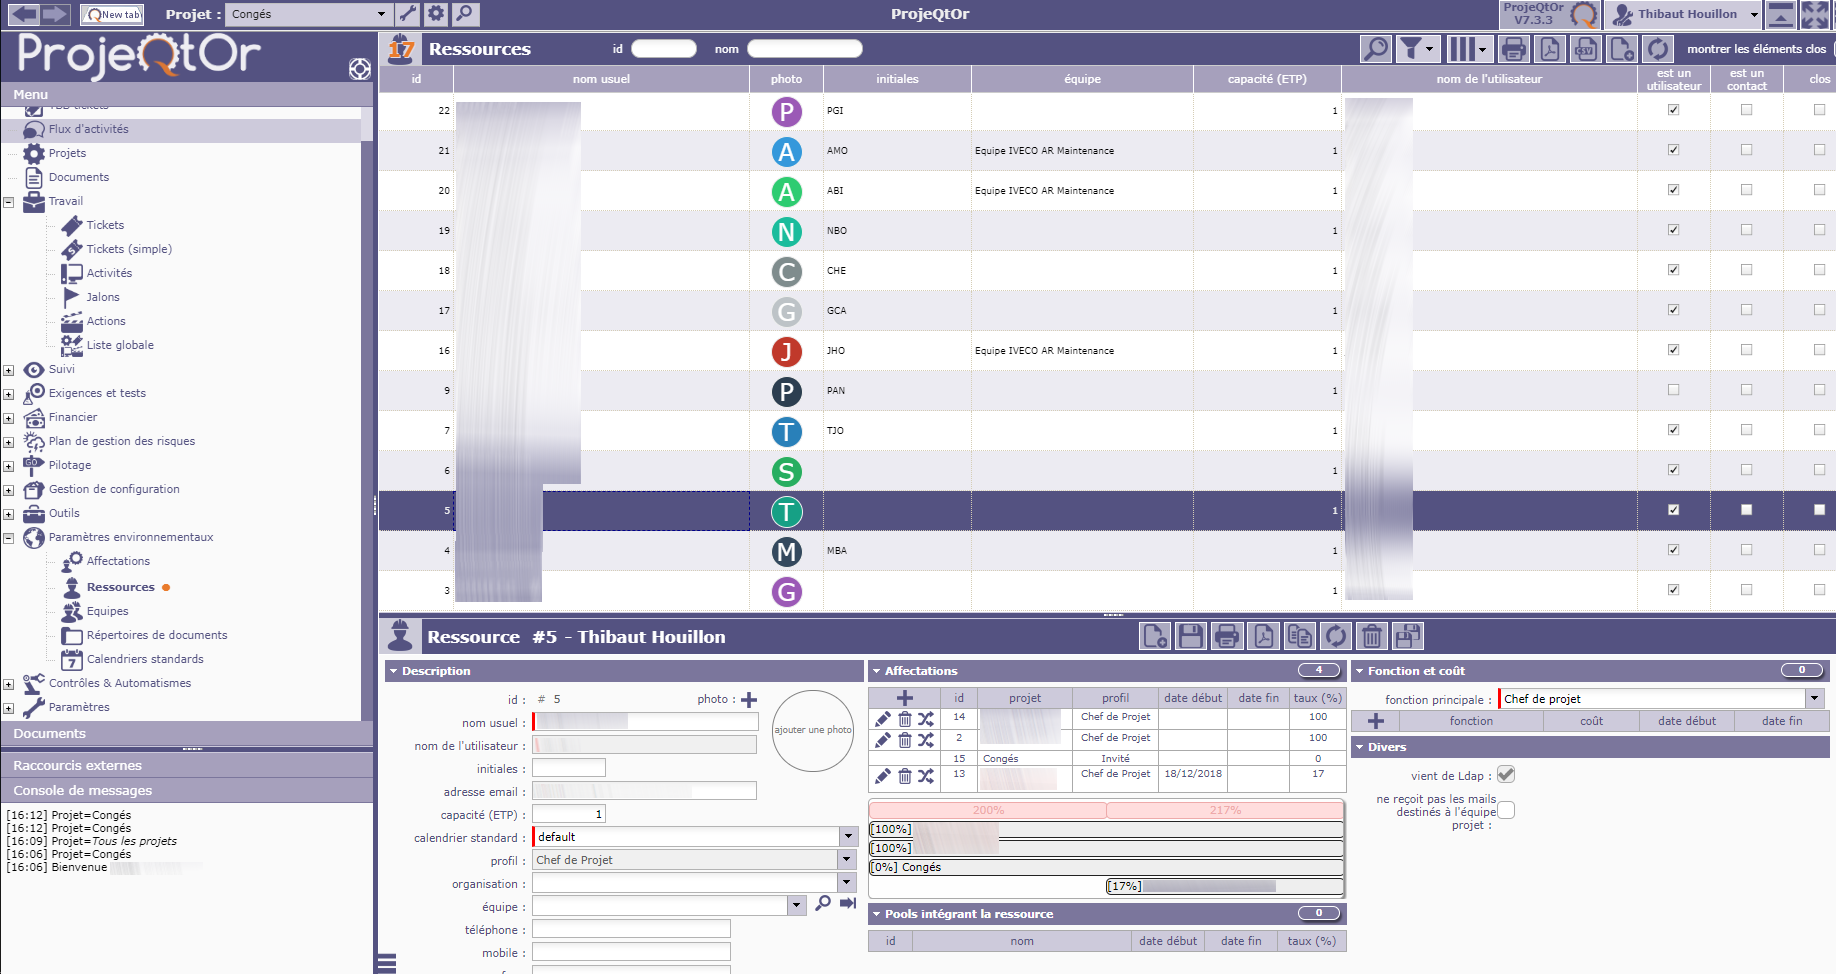Open the Projet selector dropdown

tap(381, 14)
